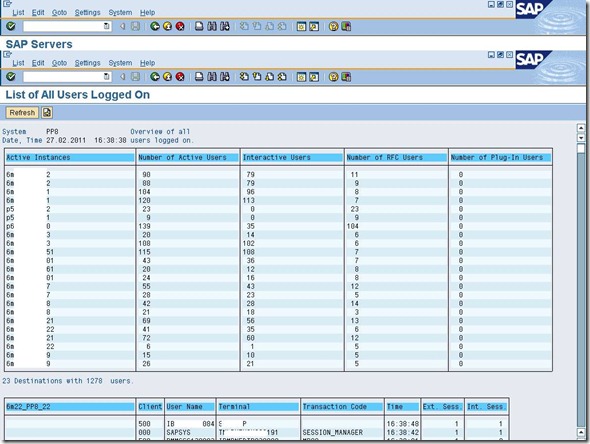Click red Cancel icon in SAP Servers toolbar
This screenshot has width=590, height=444.
click(180, 26)
